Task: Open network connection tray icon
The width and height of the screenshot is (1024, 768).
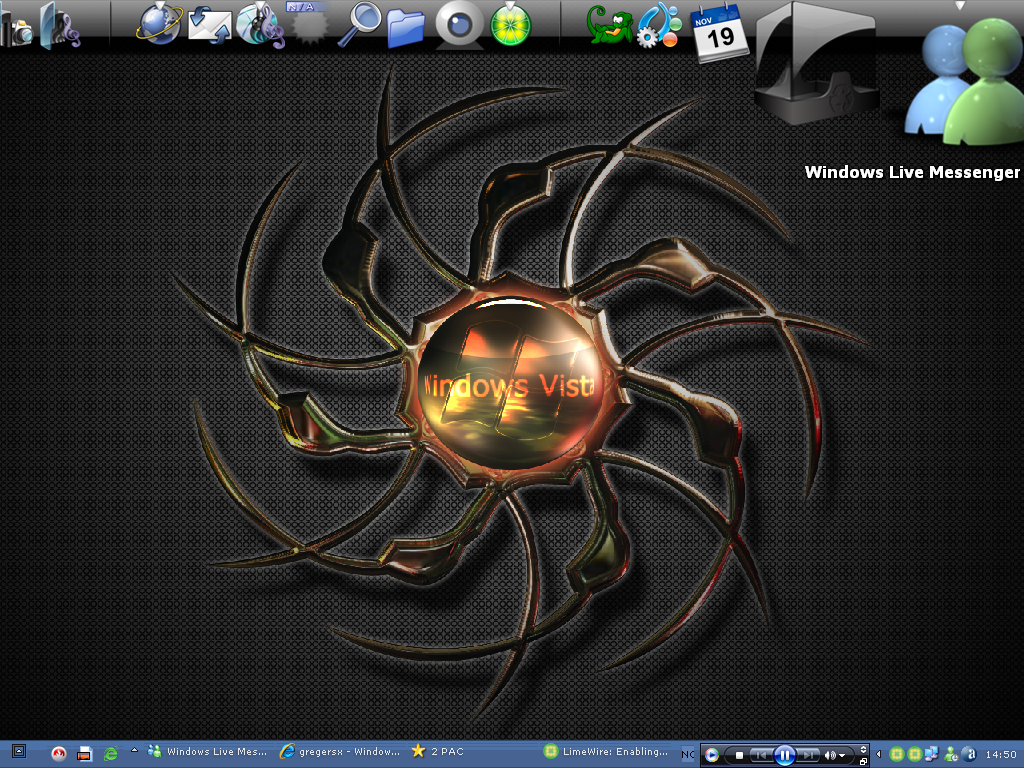Action: pos(931,754)
